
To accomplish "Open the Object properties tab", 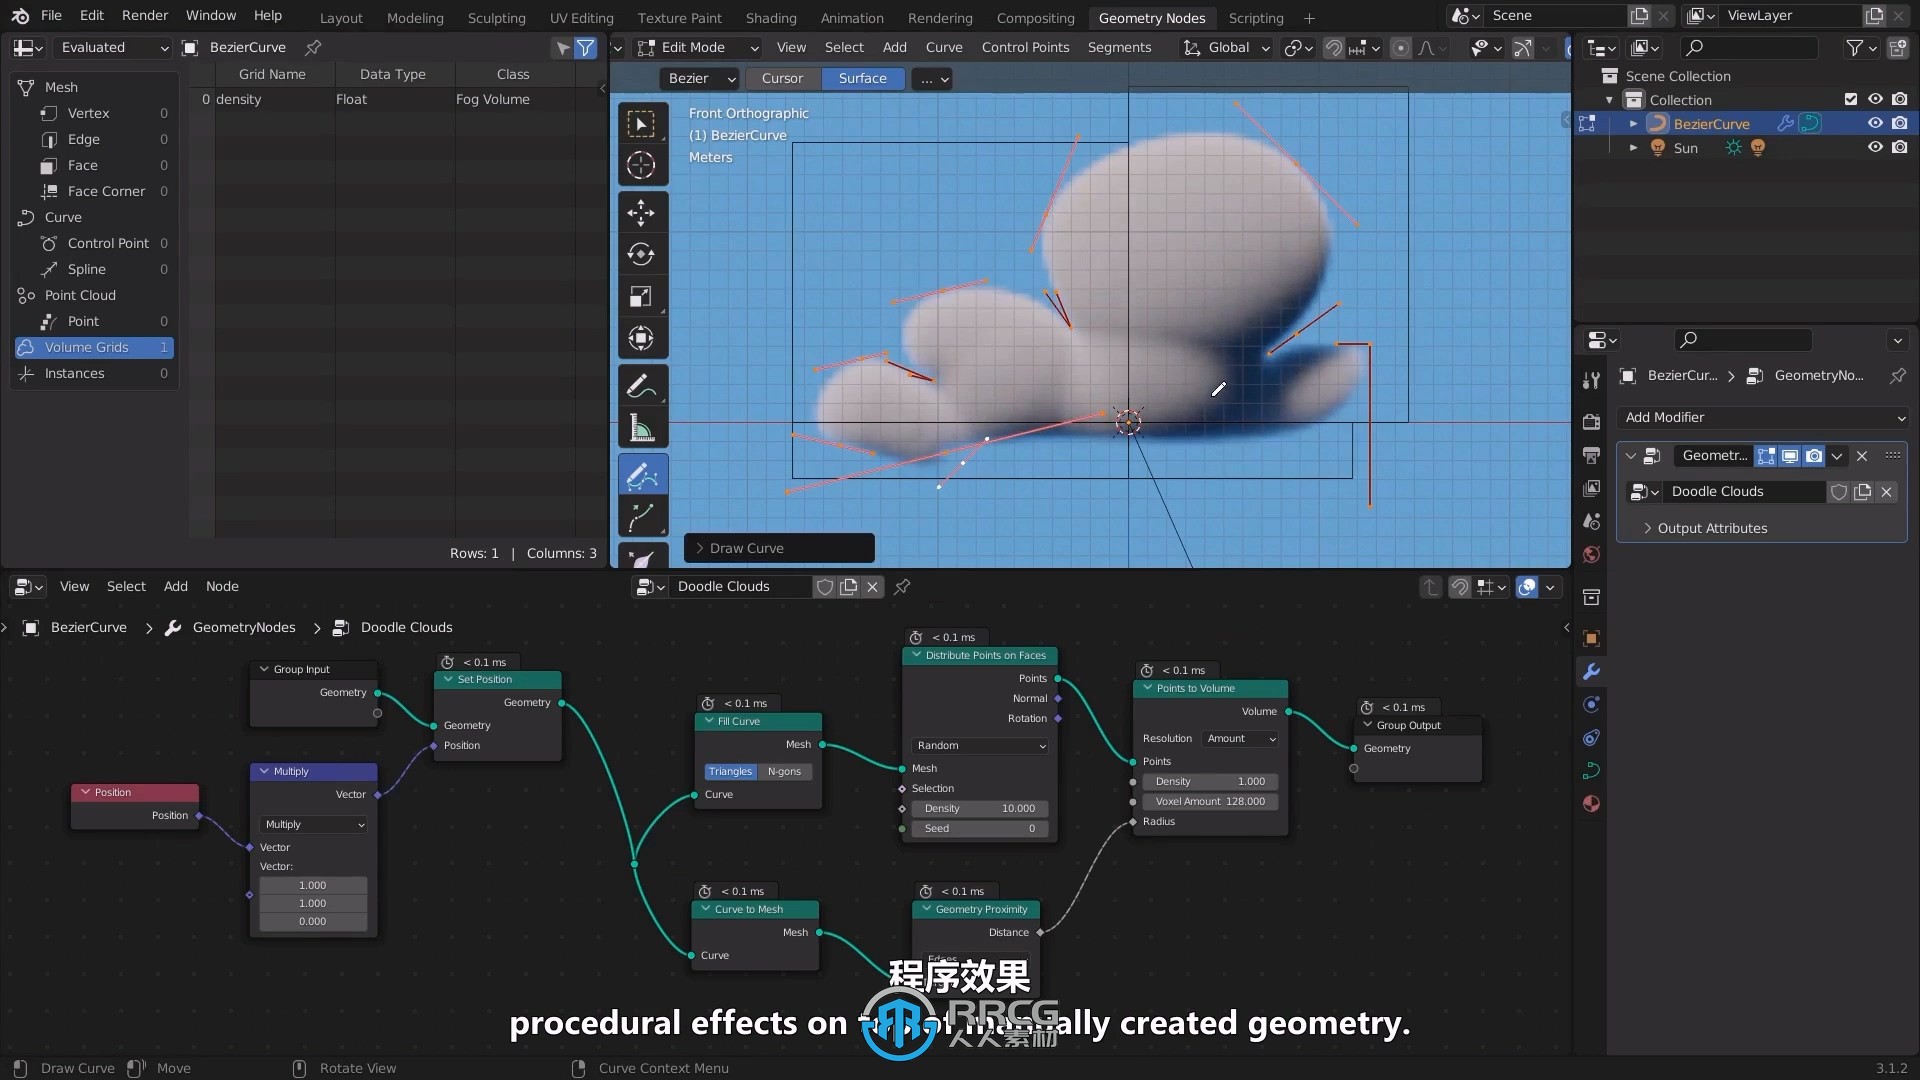I will (x=1591, y=638).
